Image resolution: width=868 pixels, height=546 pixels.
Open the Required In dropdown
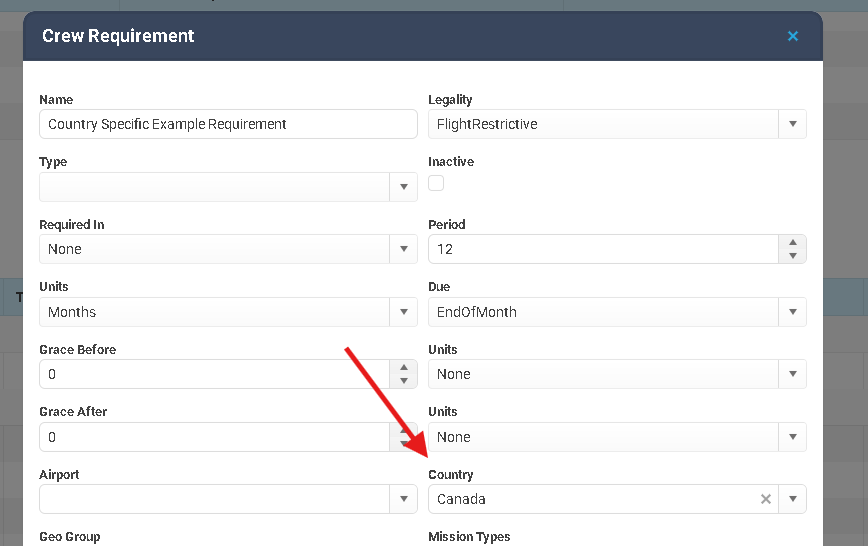pyautogui.click(x=403, y=249)
